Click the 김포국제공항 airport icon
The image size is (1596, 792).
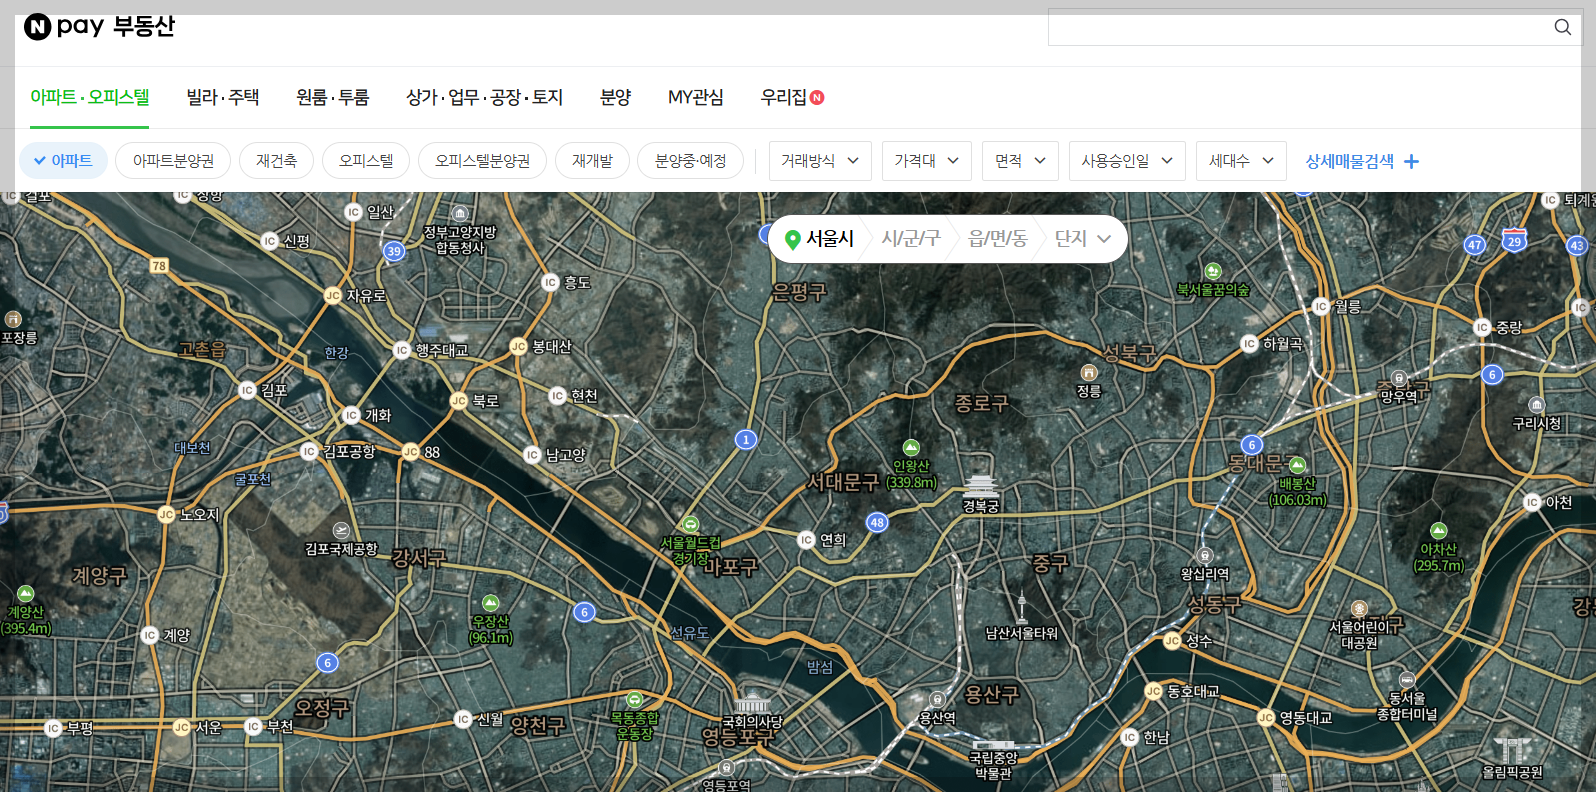pos(341,530)
